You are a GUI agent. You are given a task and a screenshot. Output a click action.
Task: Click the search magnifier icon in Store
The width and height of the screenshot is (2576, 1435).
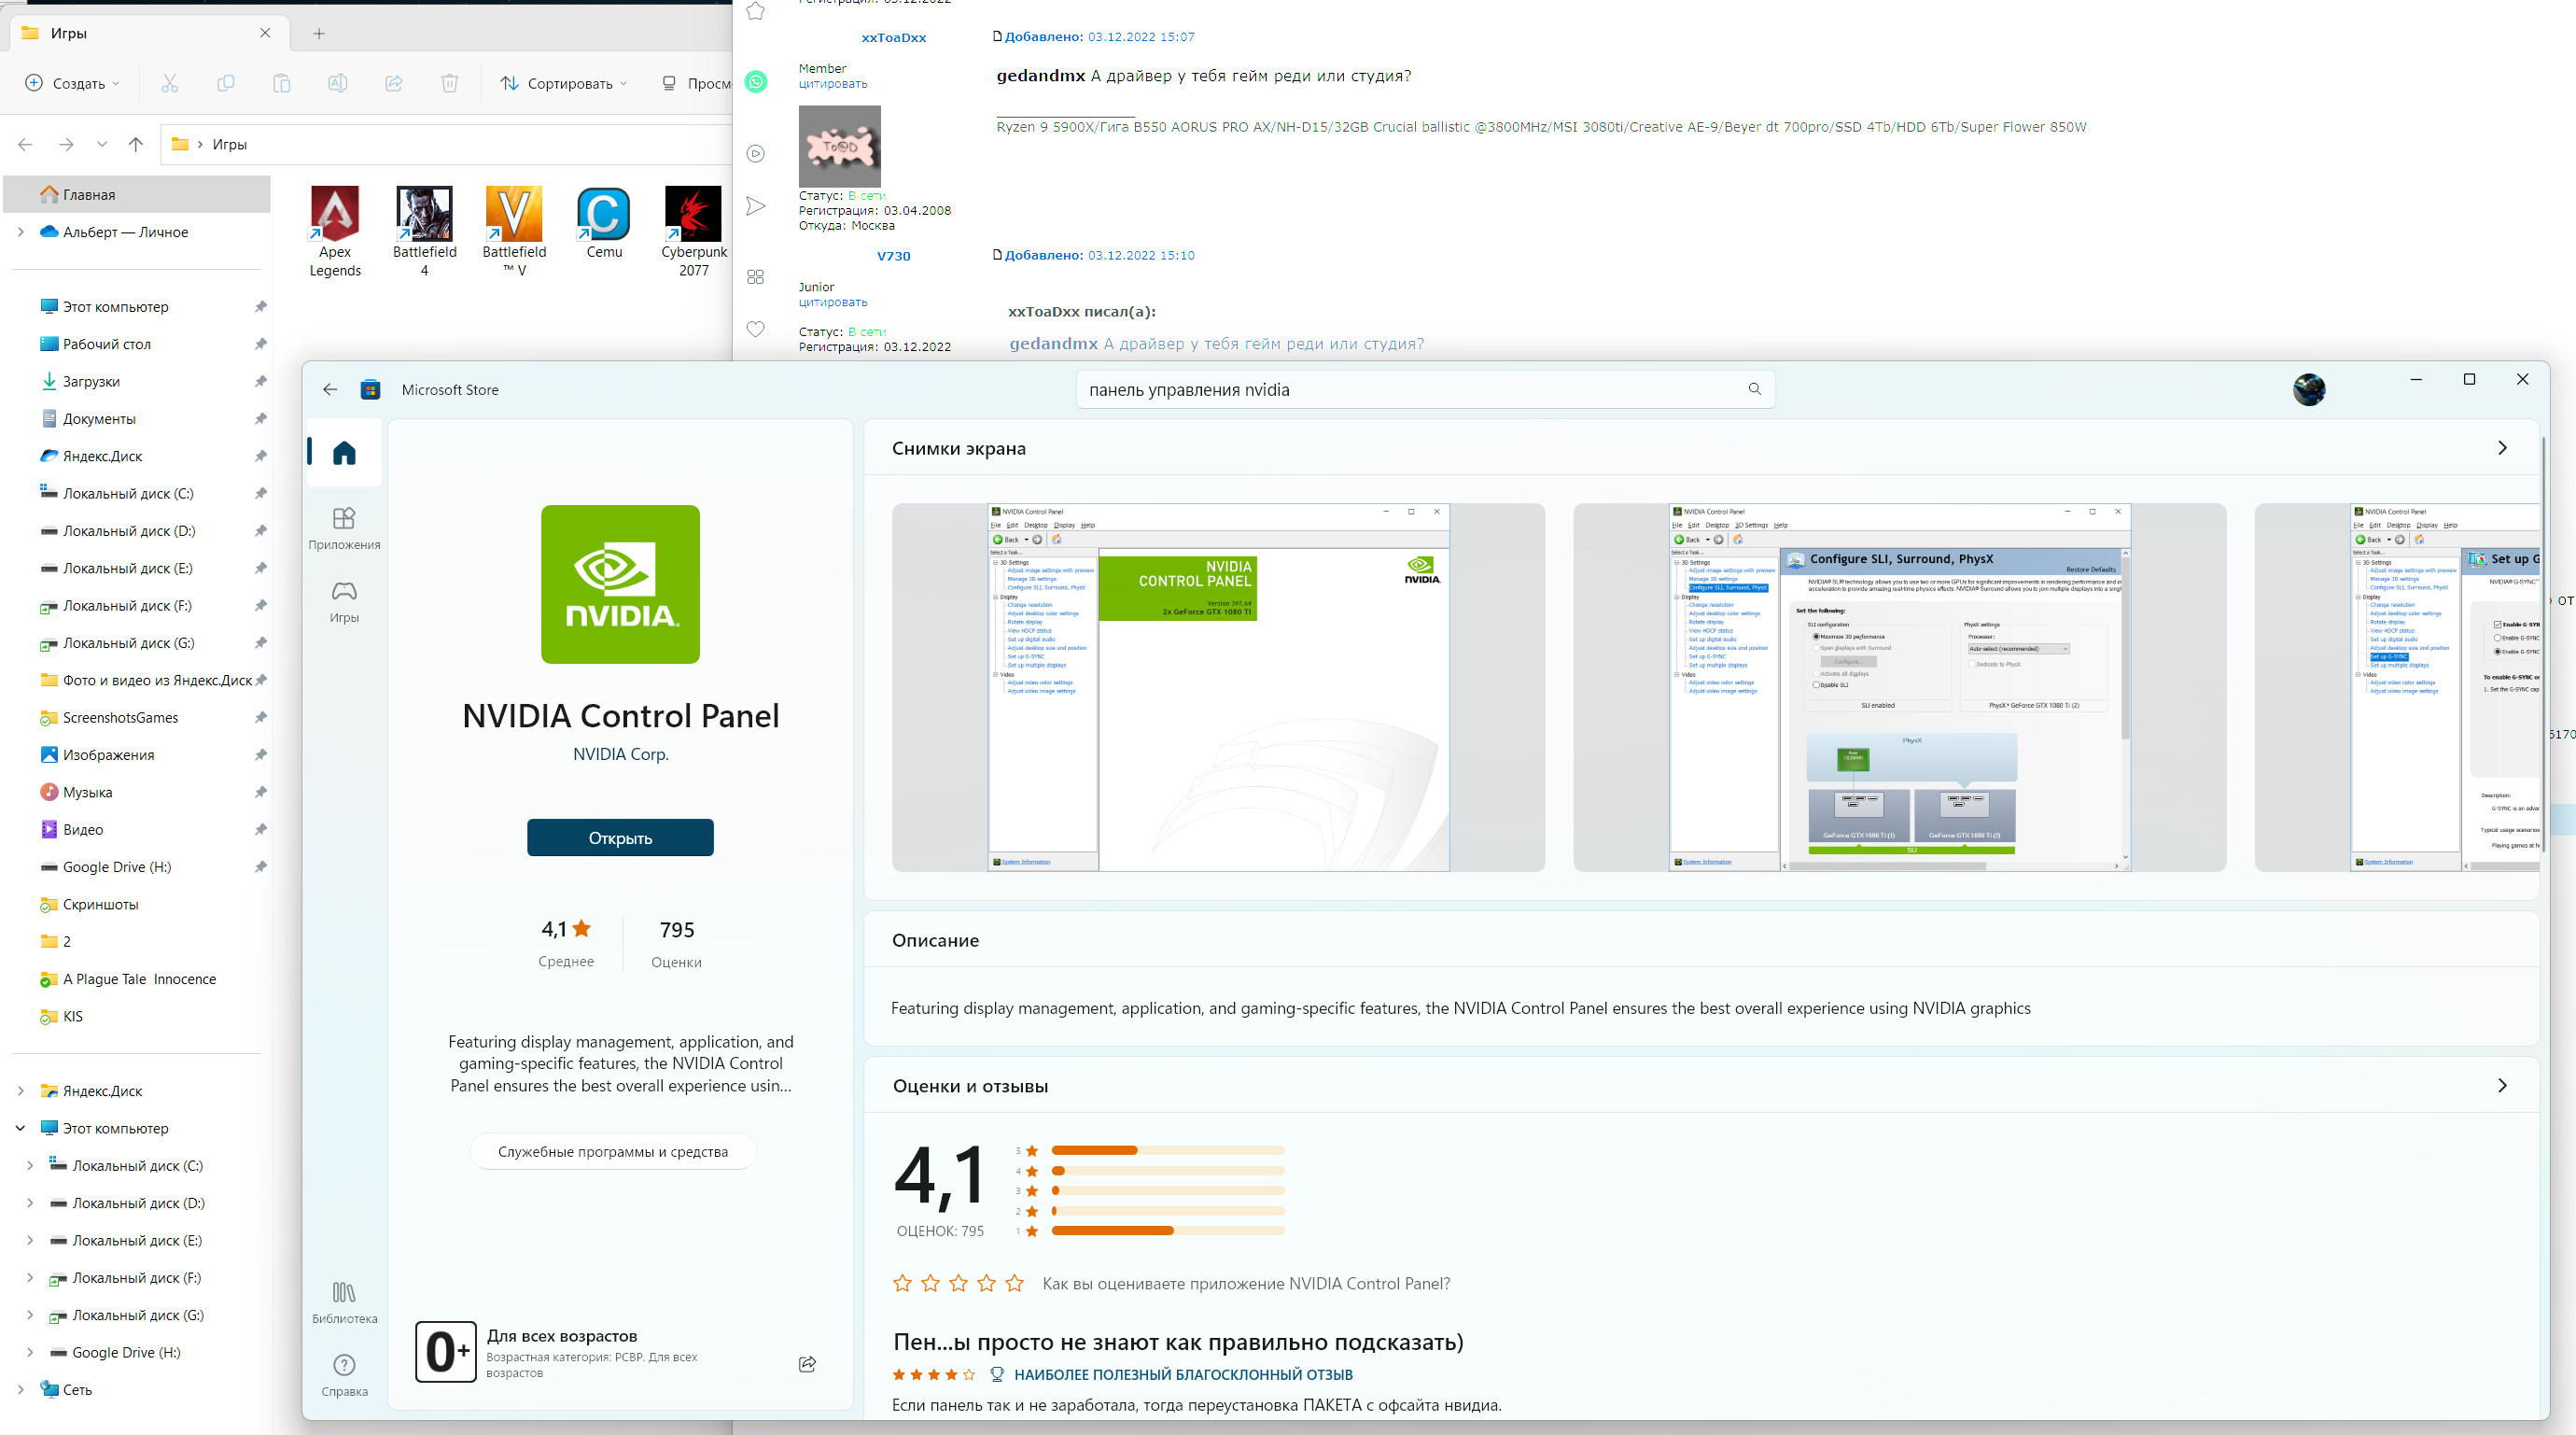(1754, 389)
